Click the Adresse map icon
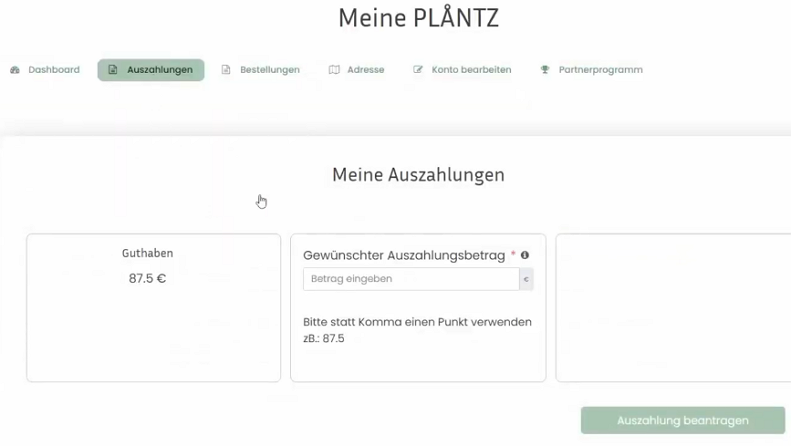 click(334, 70)
